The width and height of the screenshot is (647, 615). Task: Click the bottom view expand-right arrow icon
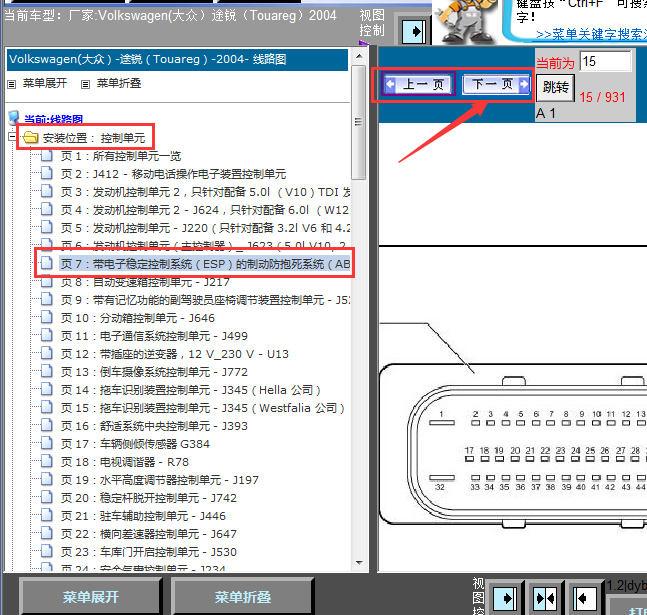tap(505, 598)
